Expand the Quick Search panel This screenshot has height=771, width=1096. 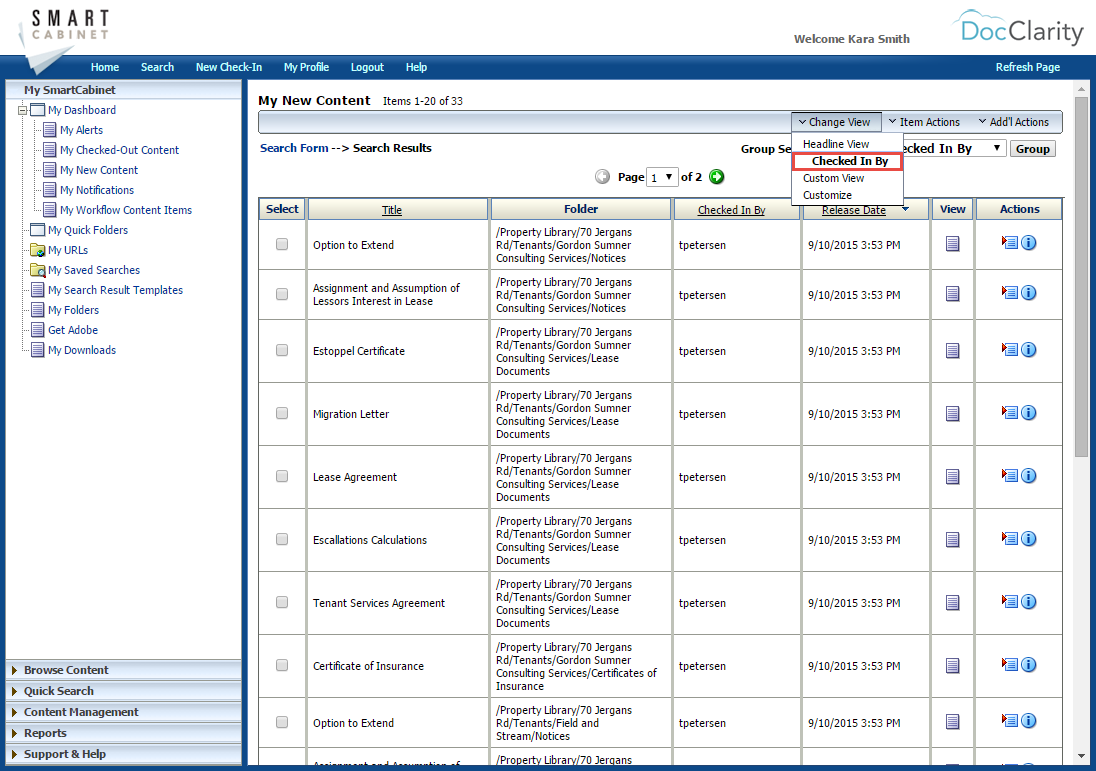pyautogui.click(x=124, y=691)
